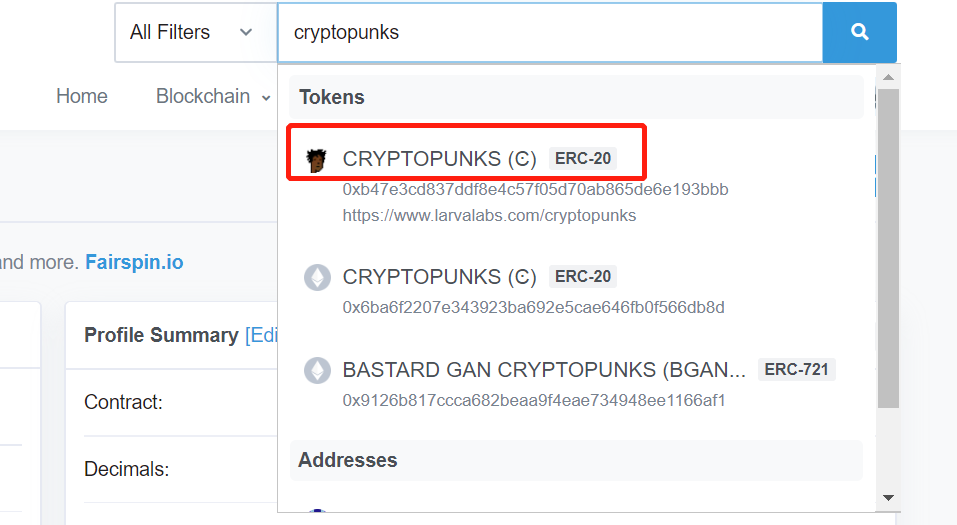Click into the cryptopunks search input field
Image resolution: width=957 pixels, height=525 pixels.
click(x=550, y=32)
